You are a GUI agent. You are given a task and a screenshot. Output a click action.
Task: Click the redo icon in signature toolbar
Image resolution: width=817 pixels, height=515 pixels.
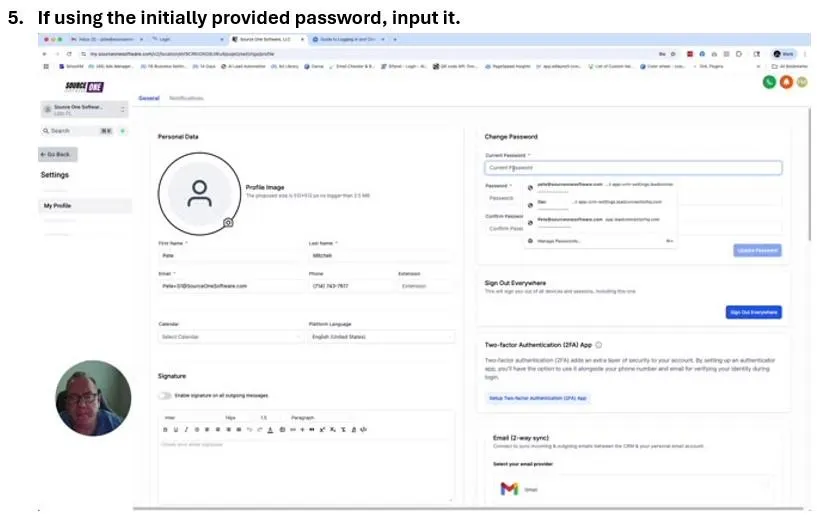click(259, 430)
